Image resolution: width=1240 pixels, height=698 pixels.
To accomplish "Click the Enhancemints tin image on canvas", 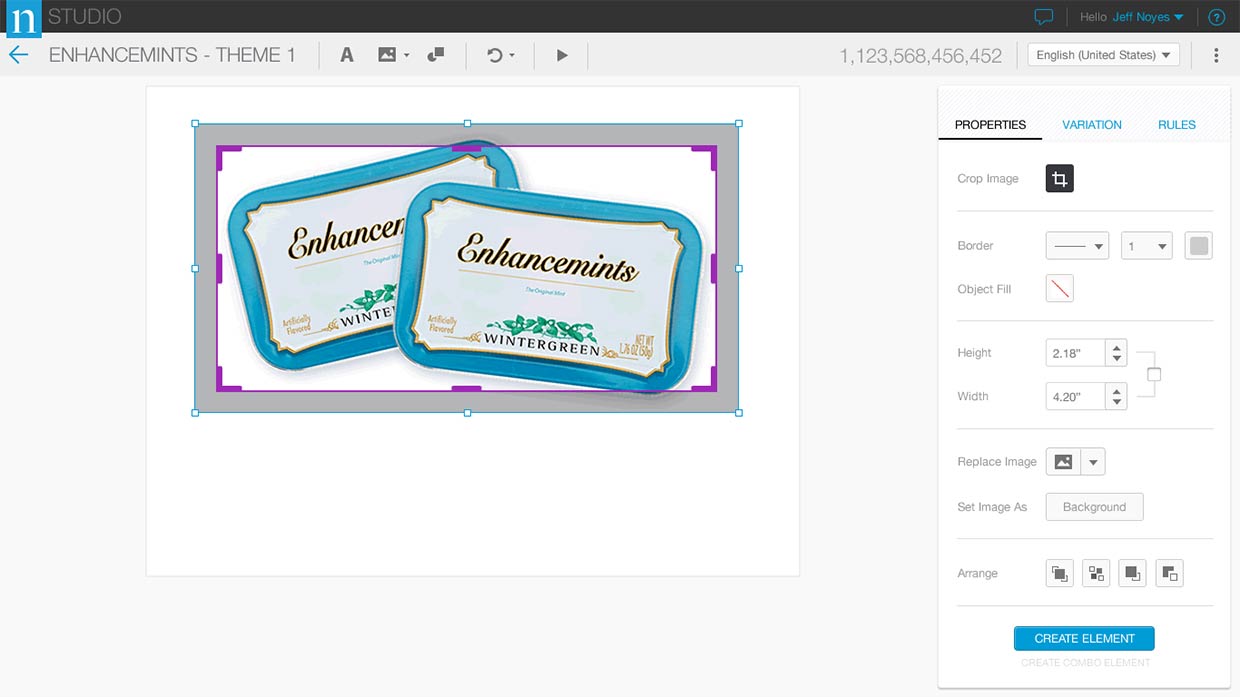I will [x=467, y=268].
